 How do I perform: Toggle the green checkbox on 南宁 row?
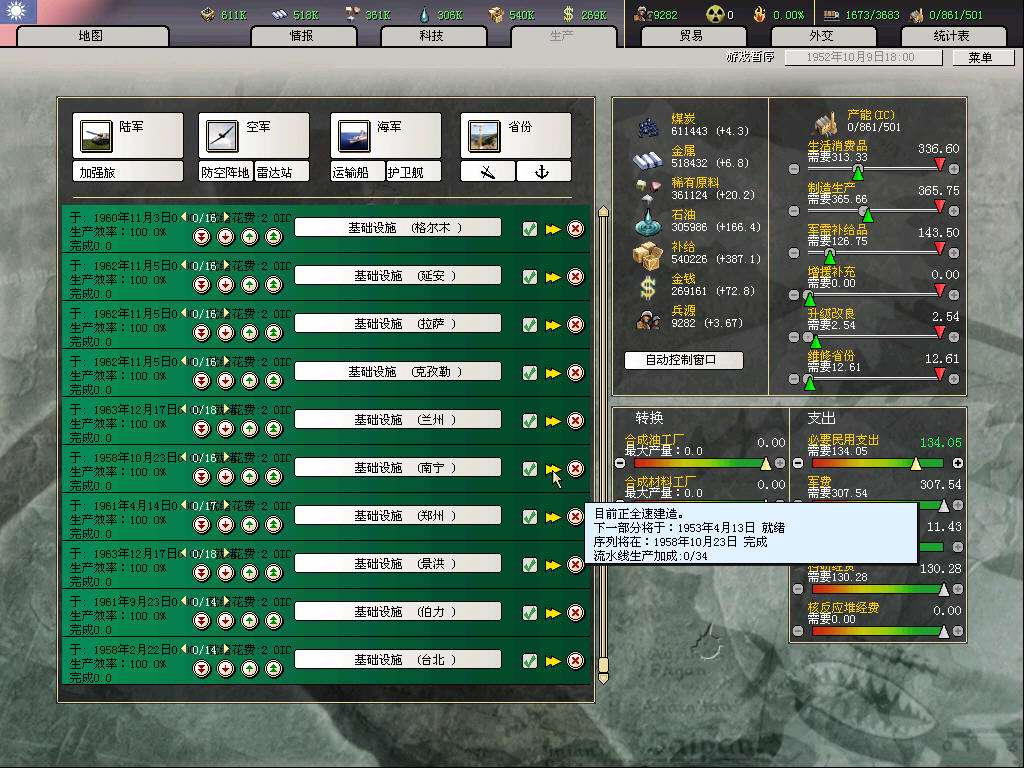pos(530,469)
